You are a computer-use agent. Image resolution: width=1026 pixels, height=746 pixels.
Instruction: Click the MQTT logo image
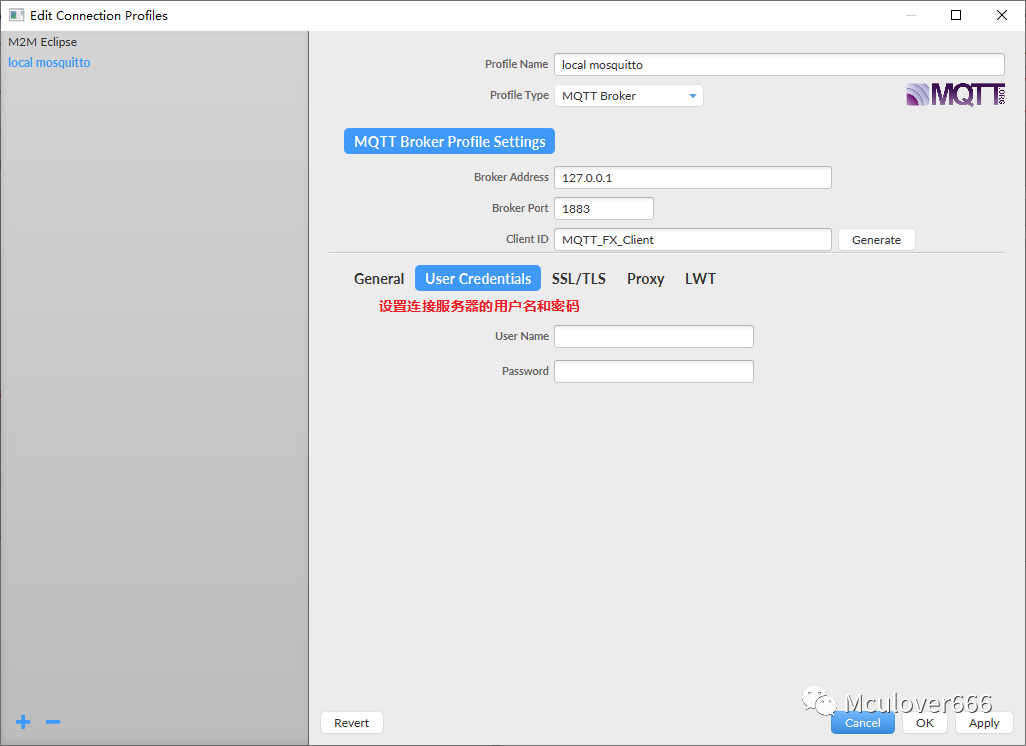click(955, 95)
